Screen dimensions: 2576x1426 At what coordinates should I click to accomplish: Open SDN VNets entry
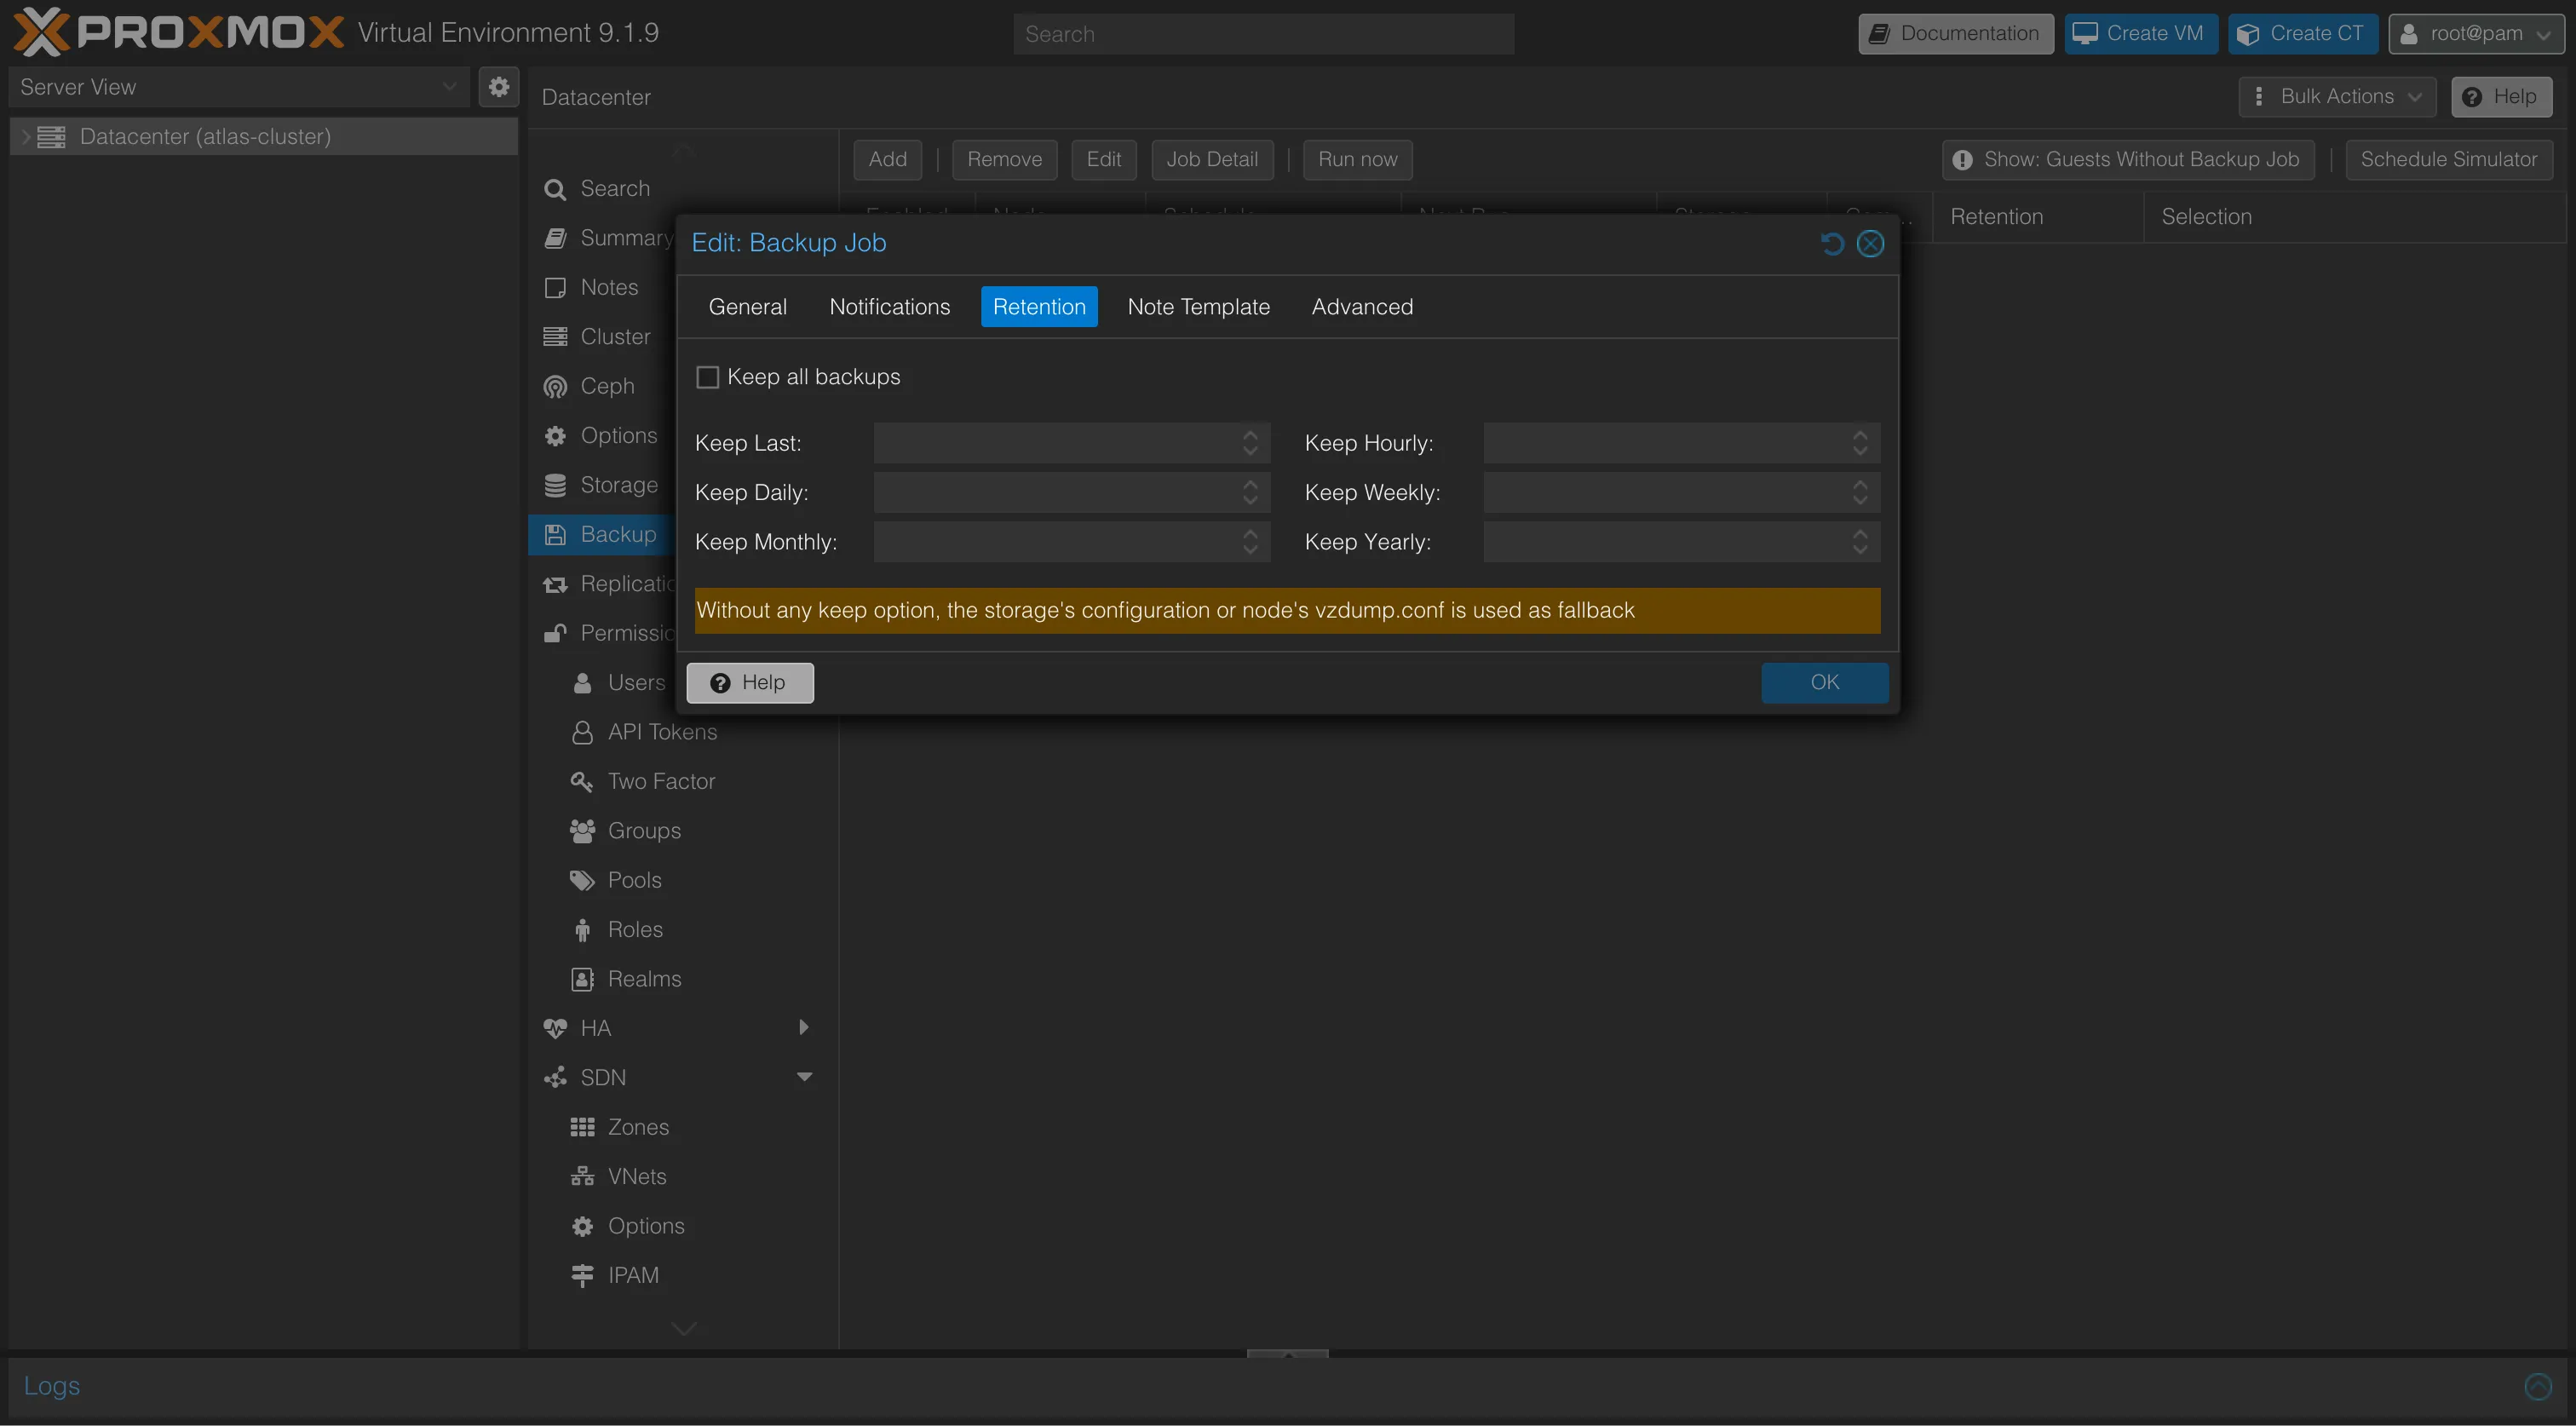click(x=636, y=1177)
